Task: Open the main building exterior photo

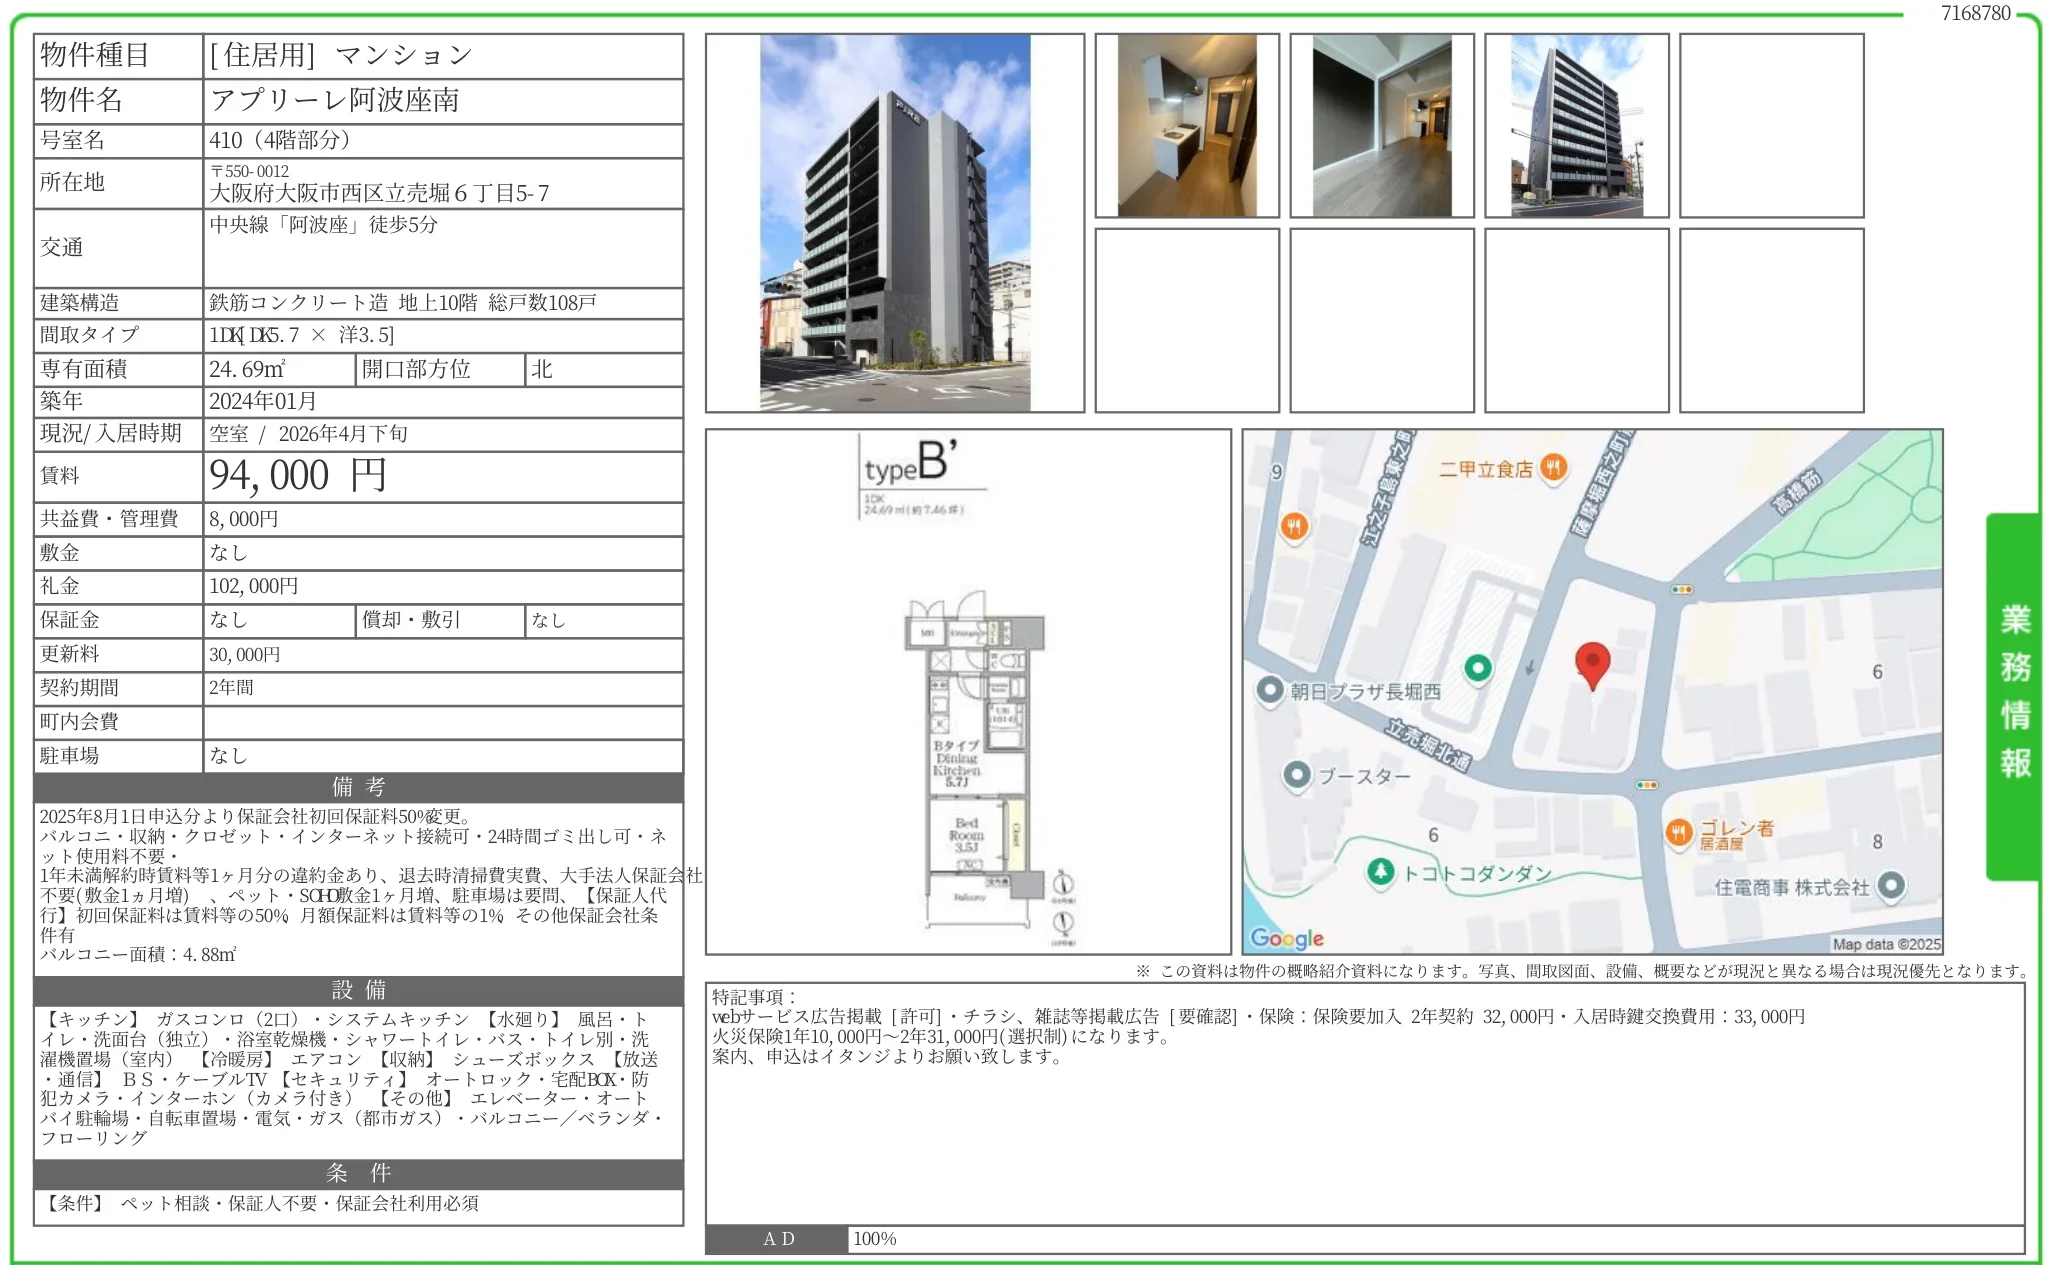Action: [x=894, y=223]
